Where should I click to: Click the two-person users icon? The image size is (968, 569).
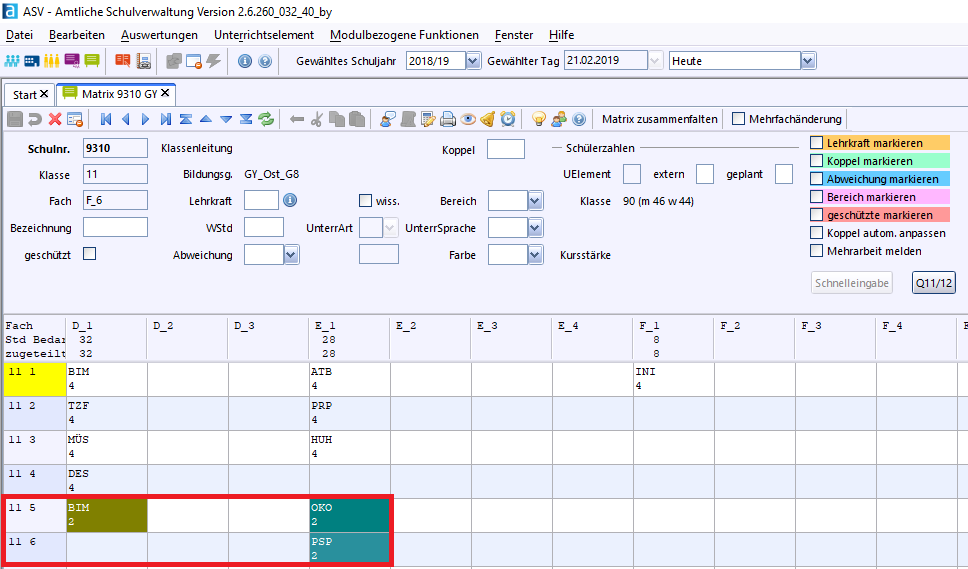point(559,119)
